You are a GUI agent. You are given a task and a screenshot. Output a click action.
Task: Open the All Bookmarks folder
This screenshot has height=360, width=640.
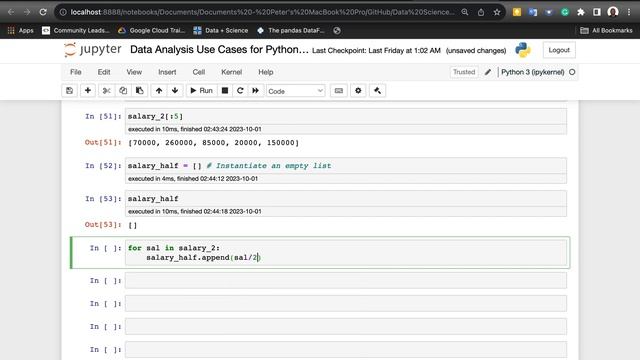point(606,30)
